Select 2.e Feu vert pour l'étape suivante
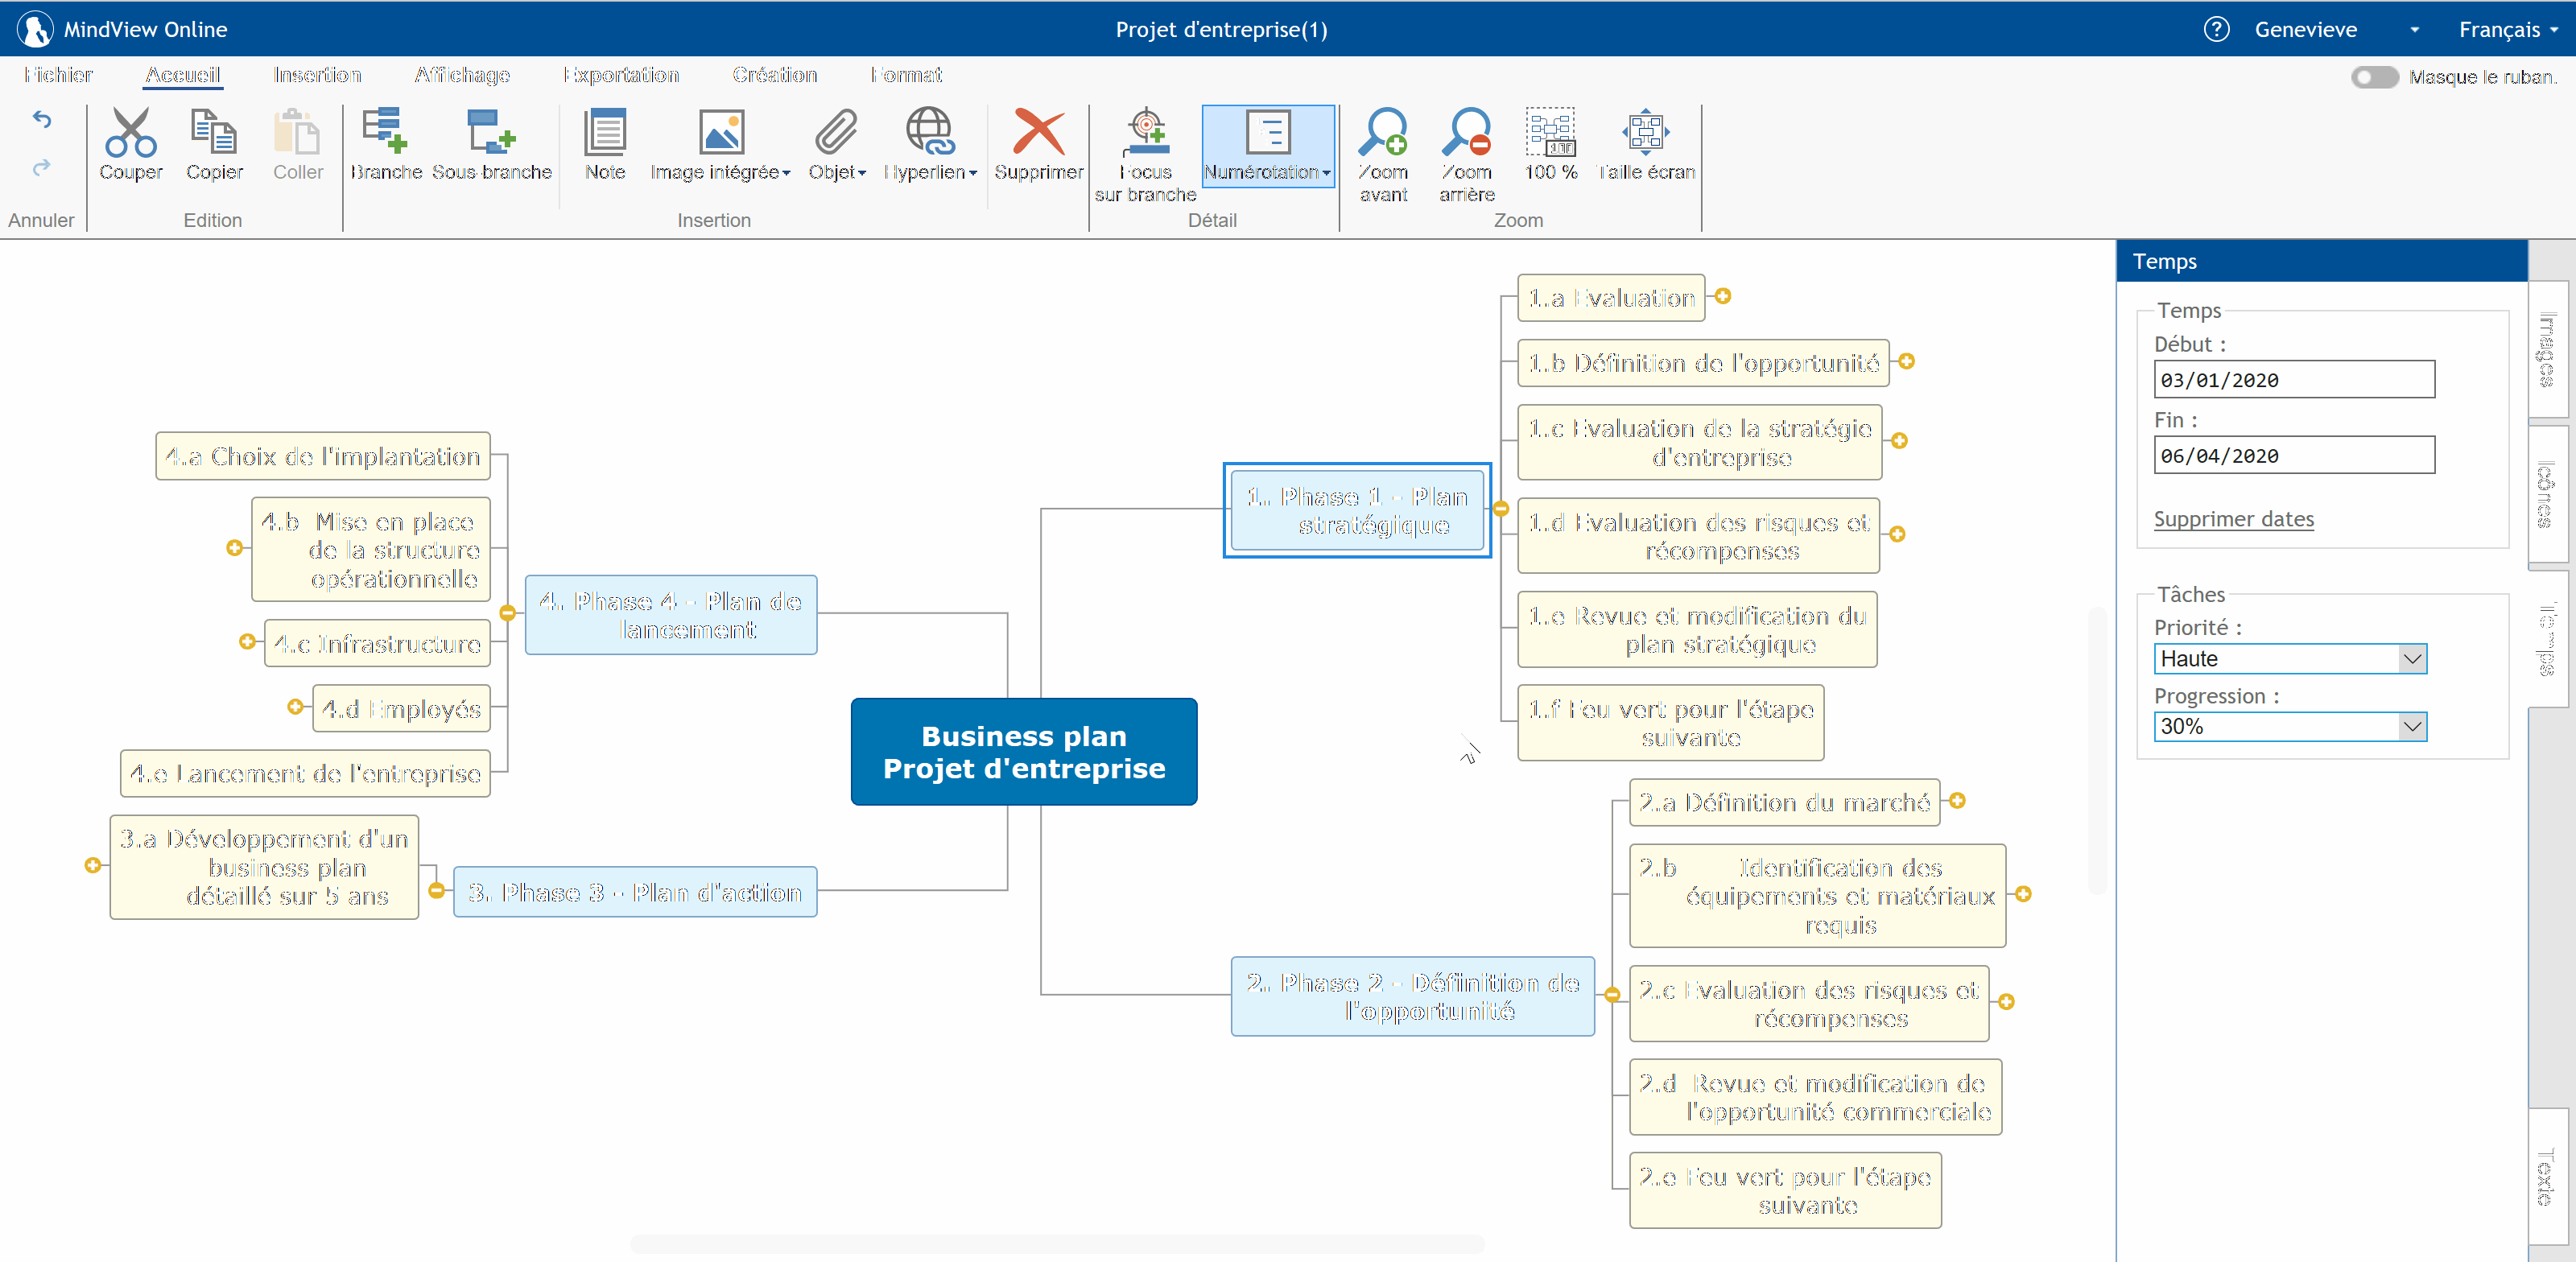The height and width of the screenshot is (1262, 2576). [1785, 1190]
